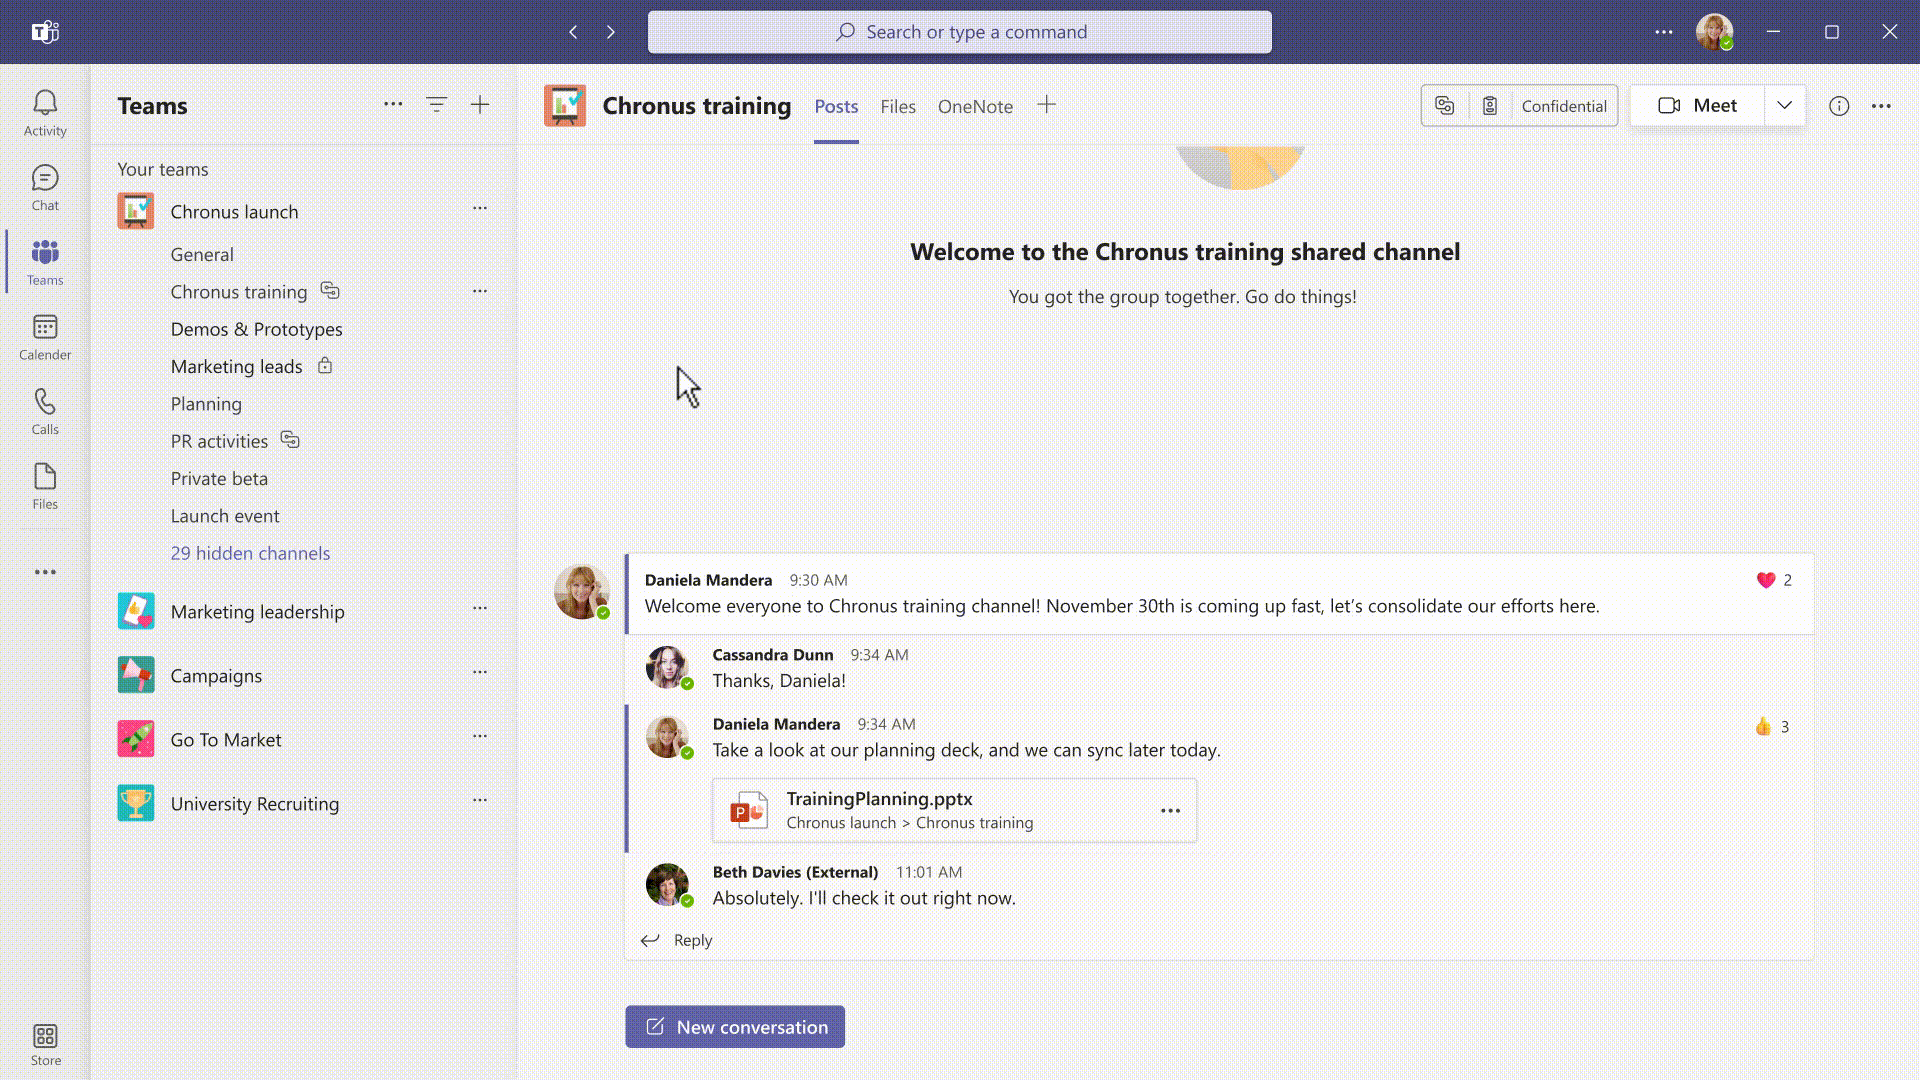The width and height of the screenshot is (1920, 1080).
Task: Open the Calendar app icon
Action: click(x=45, y=337)
